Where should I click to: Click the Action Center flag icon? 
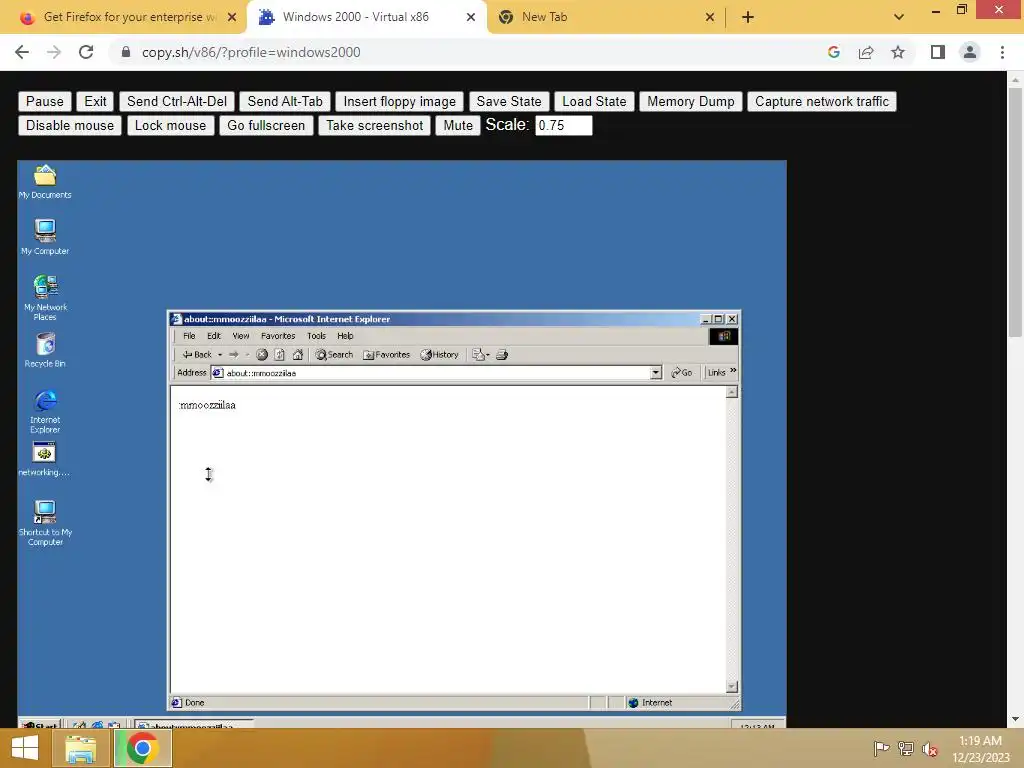point(881,748)
